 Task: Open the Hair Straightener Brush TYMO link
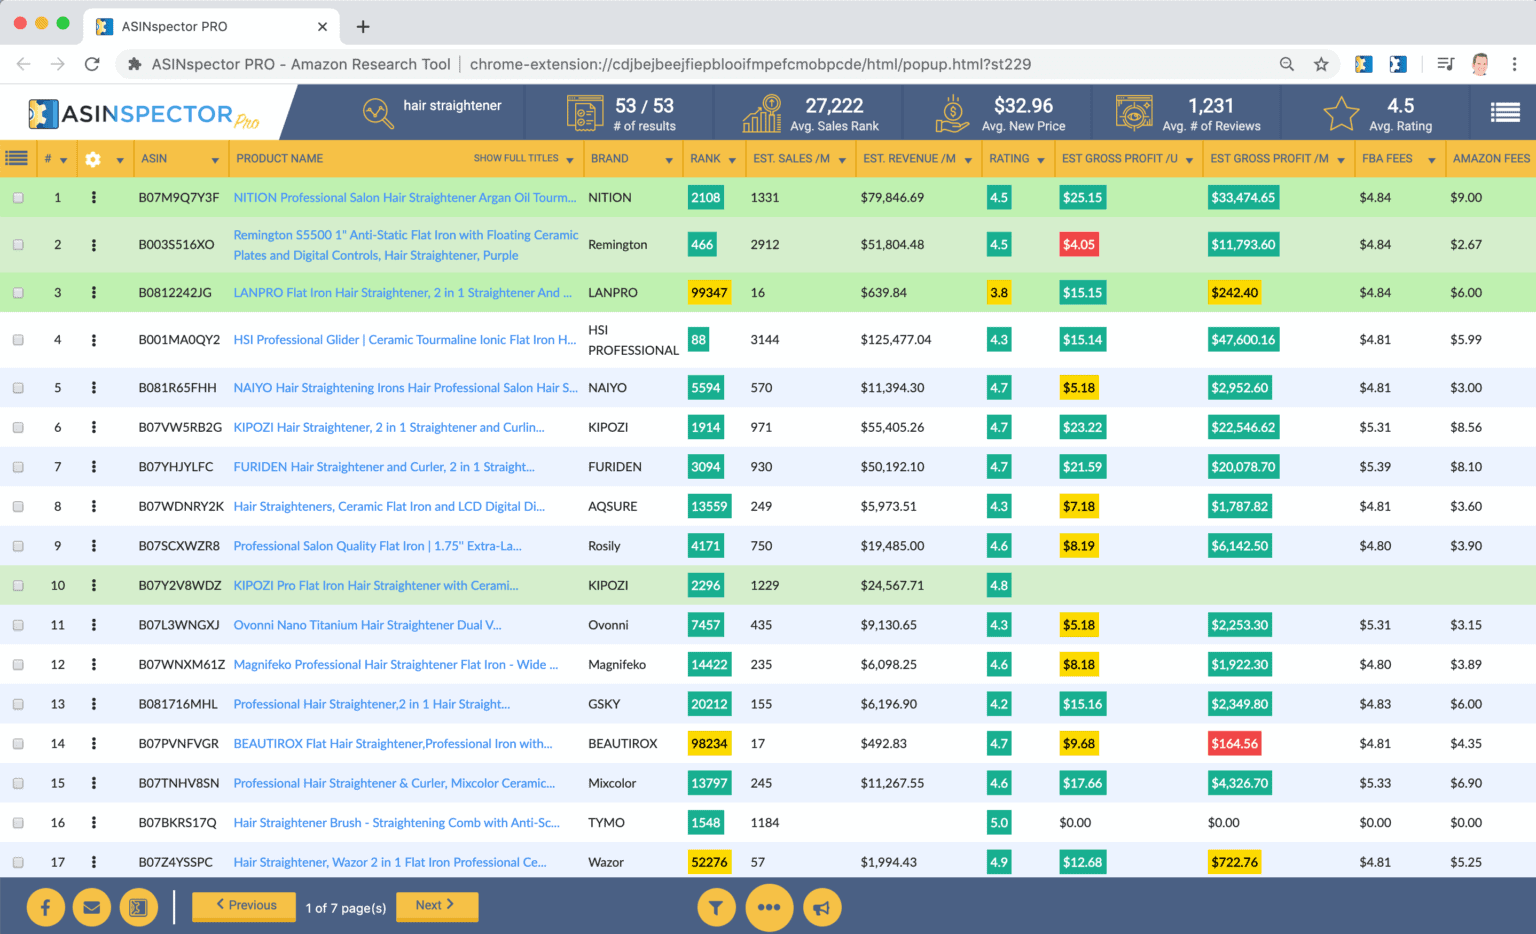[396, 823]
